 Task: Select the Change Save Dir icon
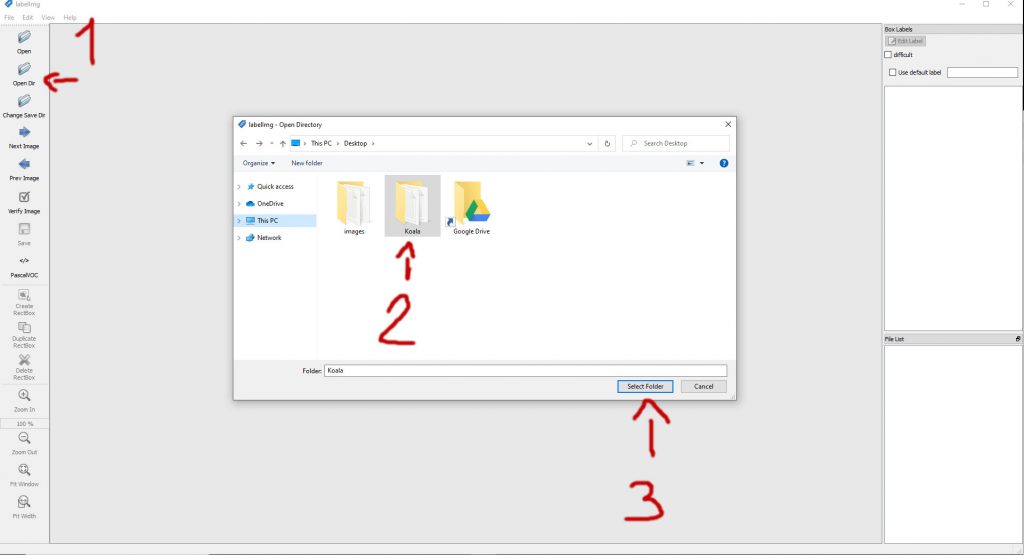[24, 101]
